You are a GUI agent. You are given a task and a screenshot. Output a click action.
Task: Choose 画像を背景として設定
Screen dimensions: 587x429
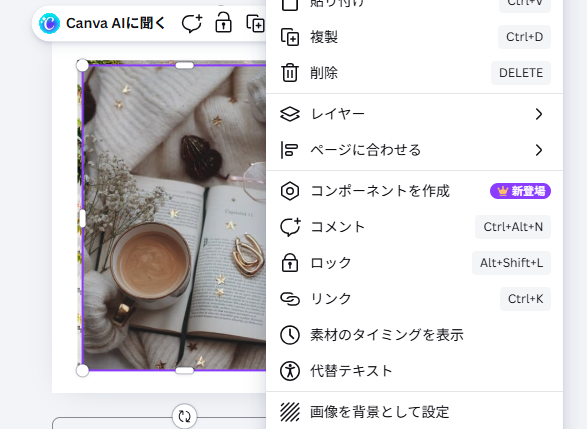pyautogui.click(x=415, y=412)
